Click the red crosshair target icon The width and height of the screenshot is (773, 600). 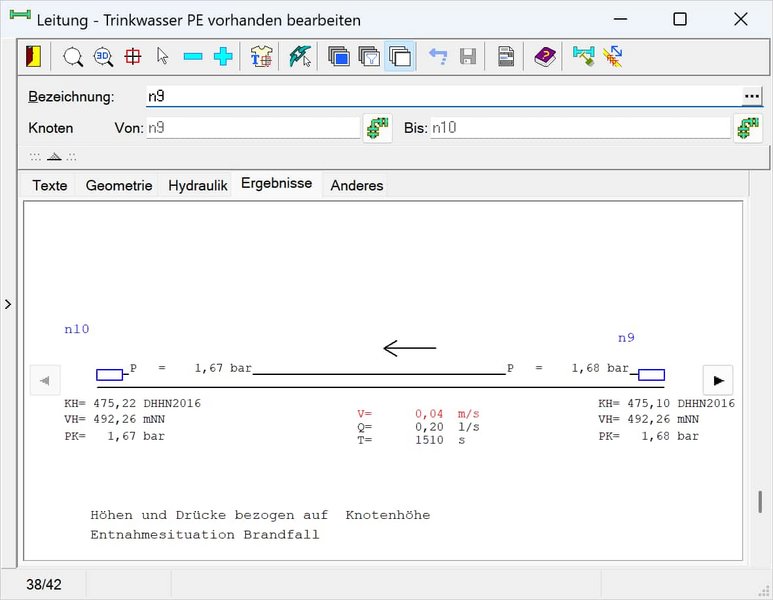[133, 57]
